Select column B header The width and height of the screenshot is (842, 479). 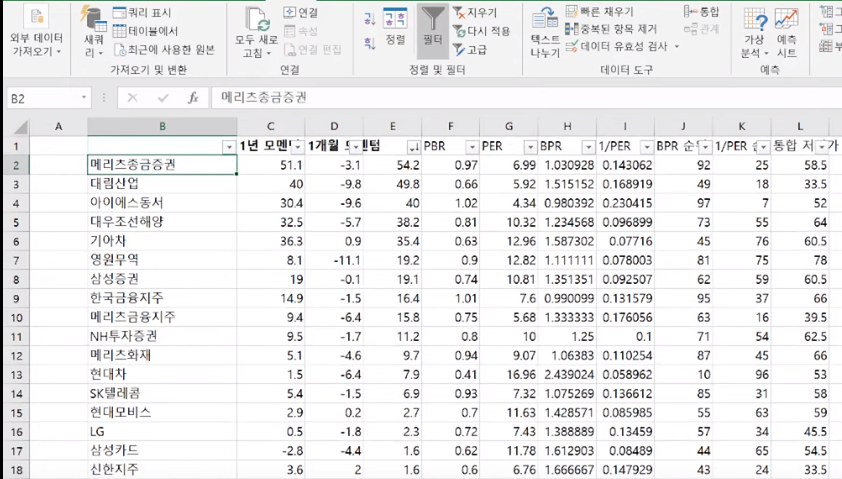tap(162, 127)
